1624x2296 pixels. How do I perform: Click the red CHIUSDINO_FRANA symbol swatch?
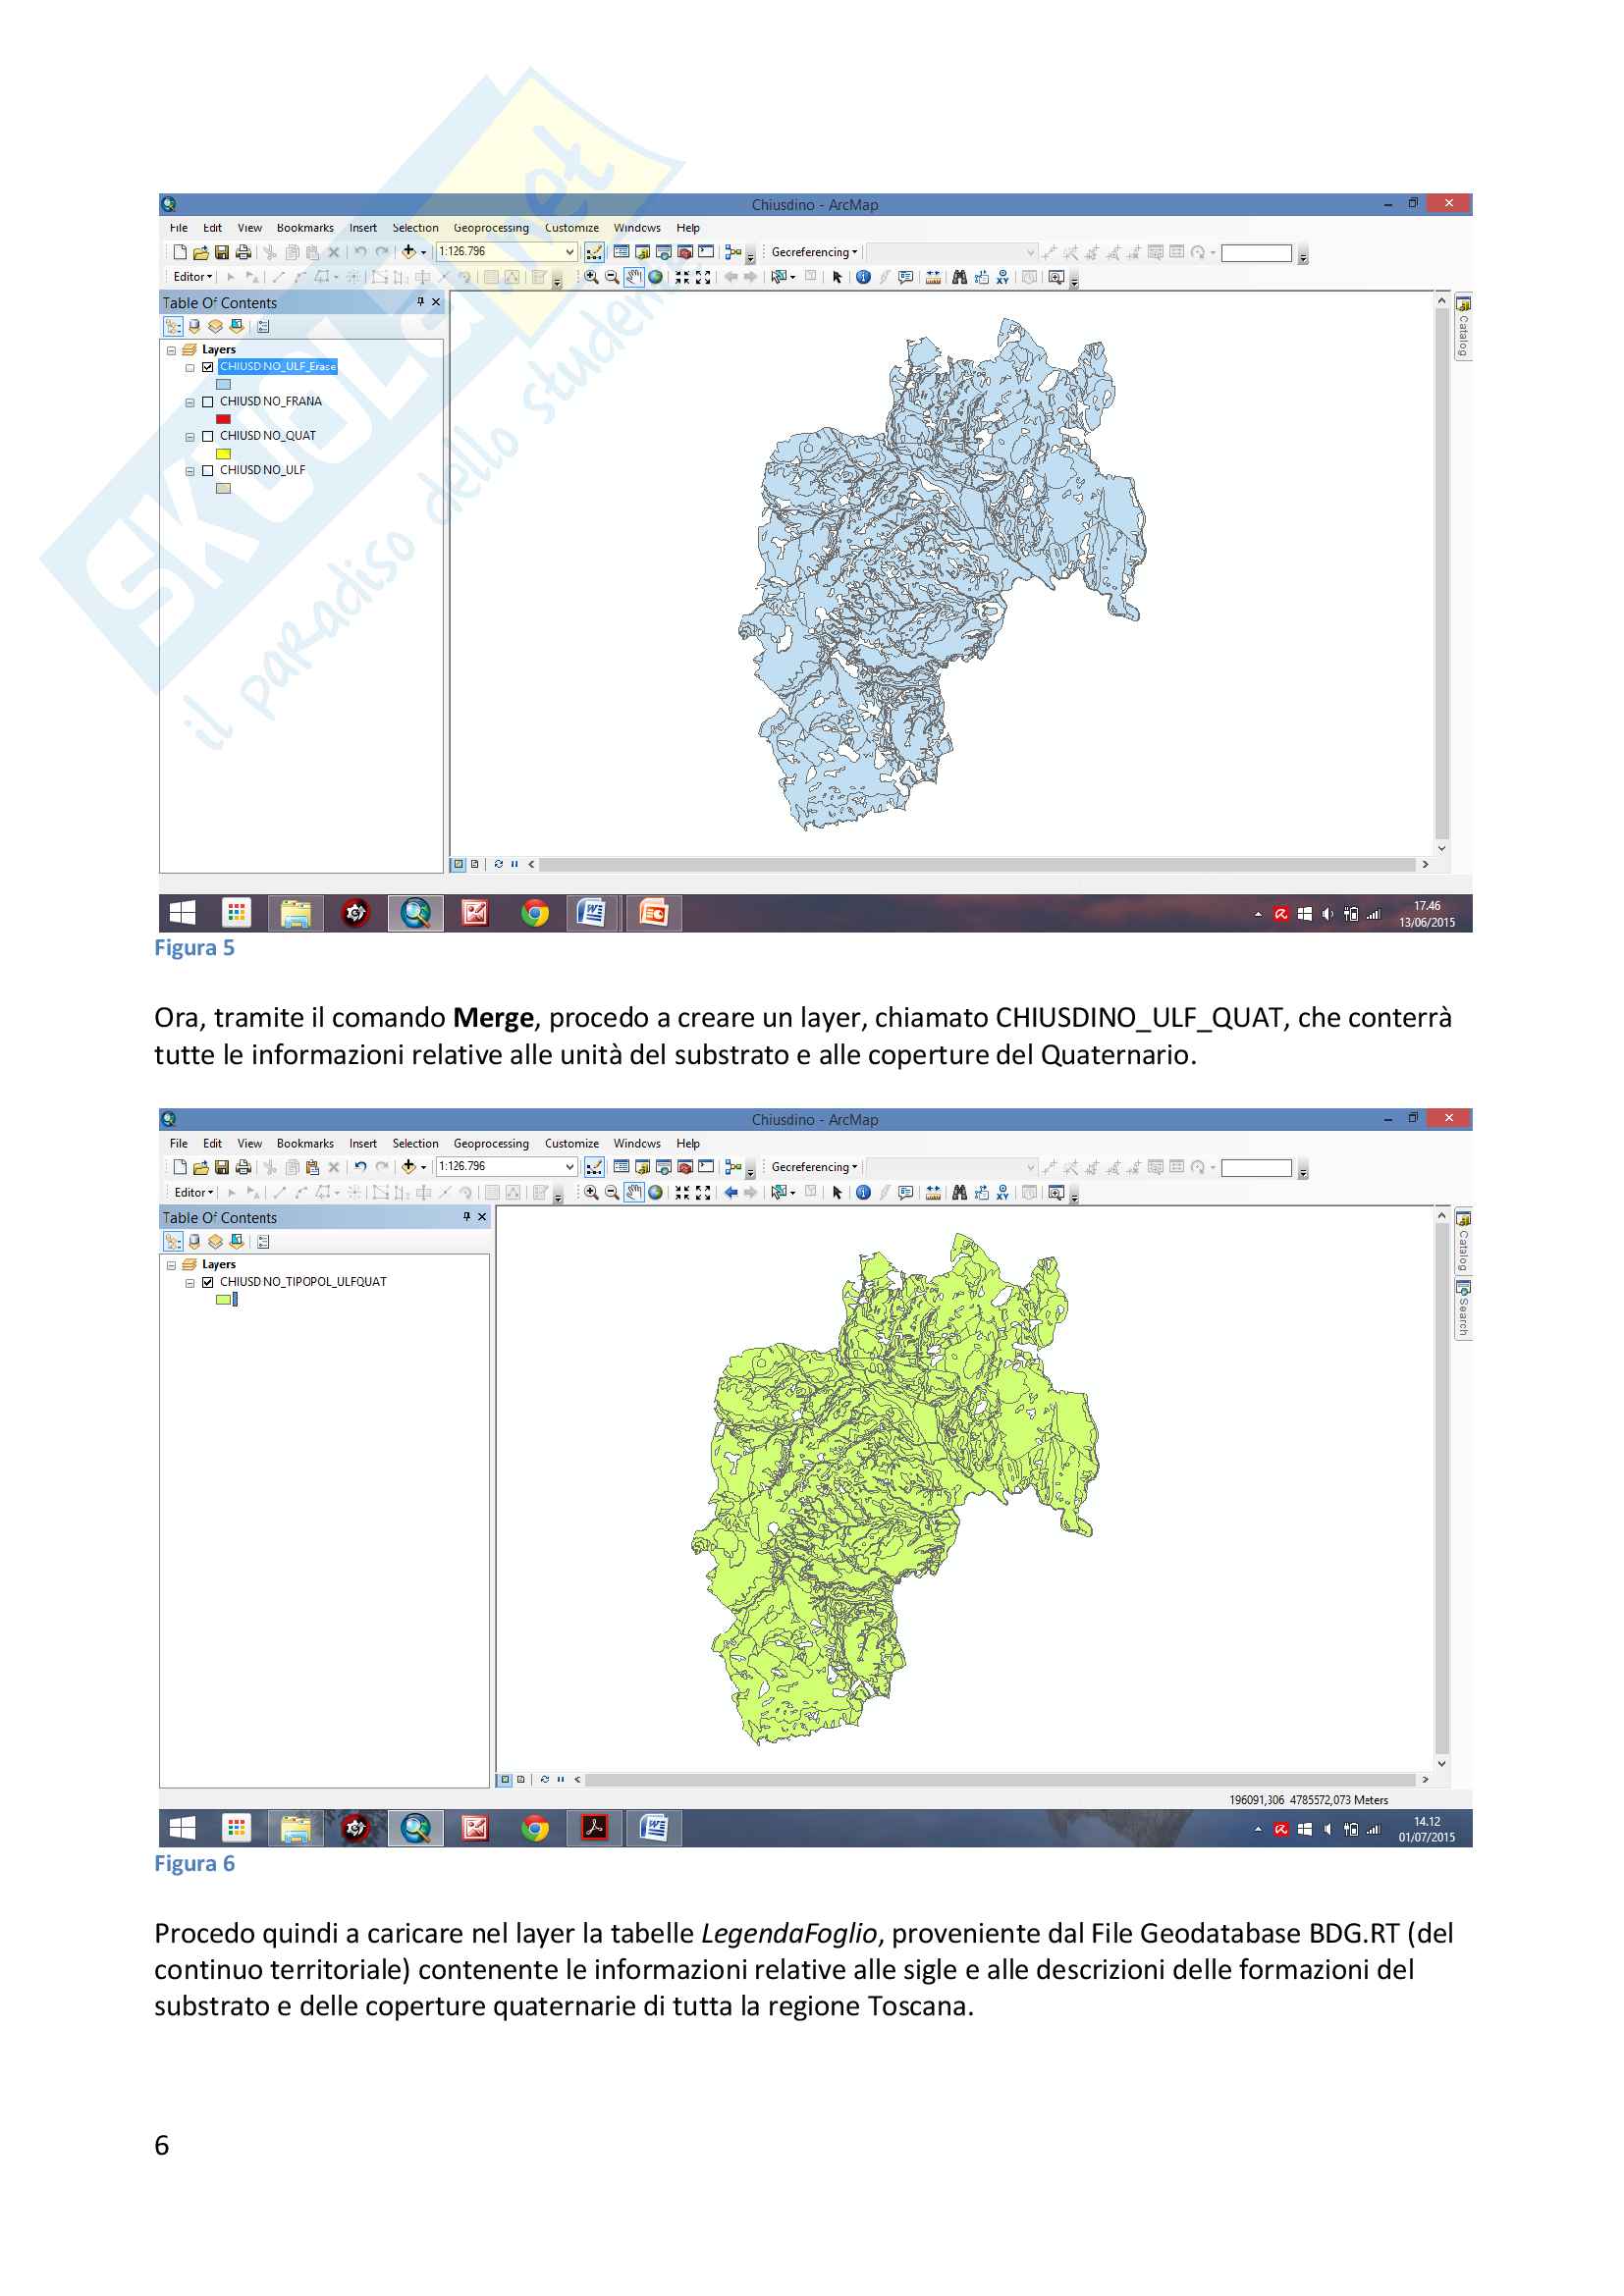(x=223, y=419)
